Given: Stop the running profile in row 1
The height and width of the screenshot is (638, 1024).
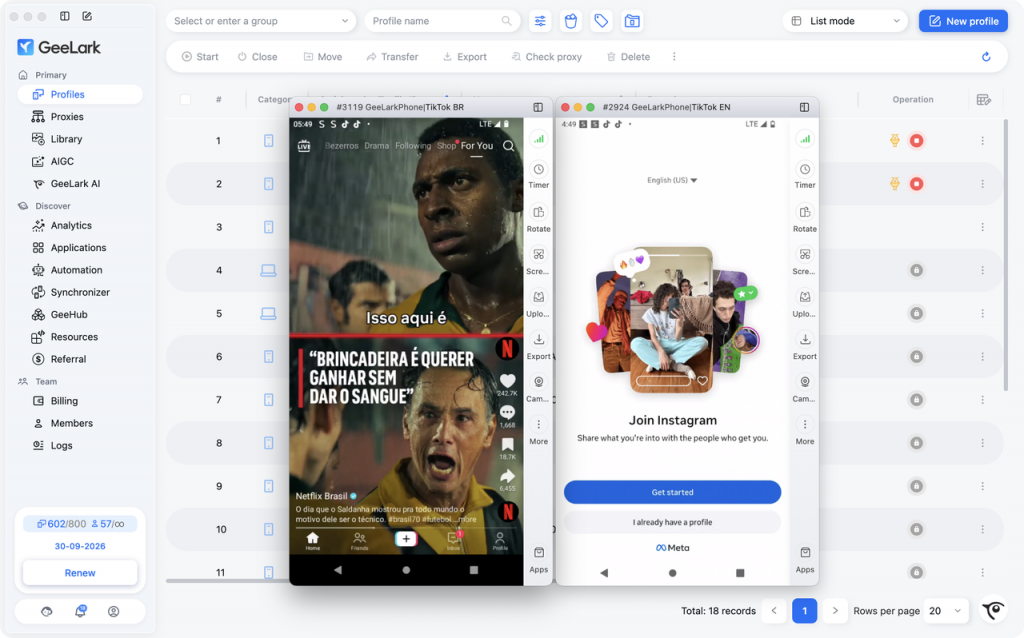Looking at the screenshot, I should point(917,140).
